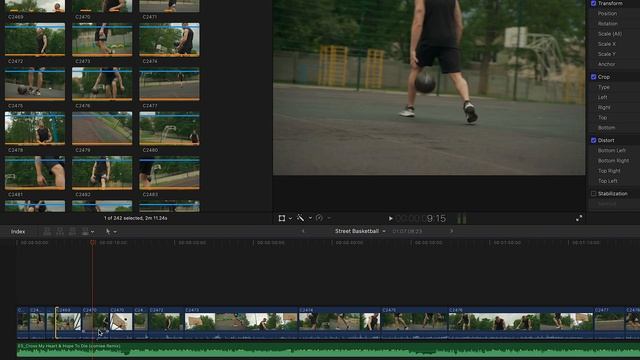The height and width of the screenshot is (360, 640).
Task: Expand the retime options dropdown arrow
Action: (x=329, y=218)
